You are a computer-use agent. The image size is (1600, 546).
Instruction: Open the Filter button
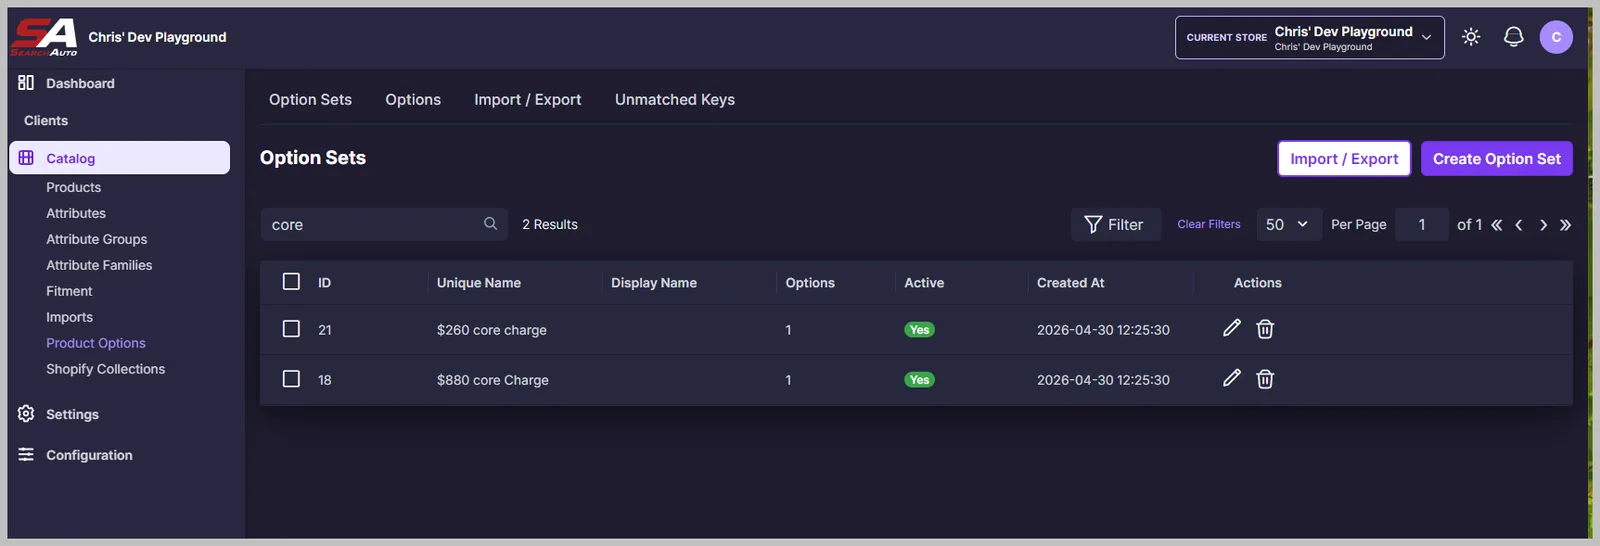click(1115, 224)
